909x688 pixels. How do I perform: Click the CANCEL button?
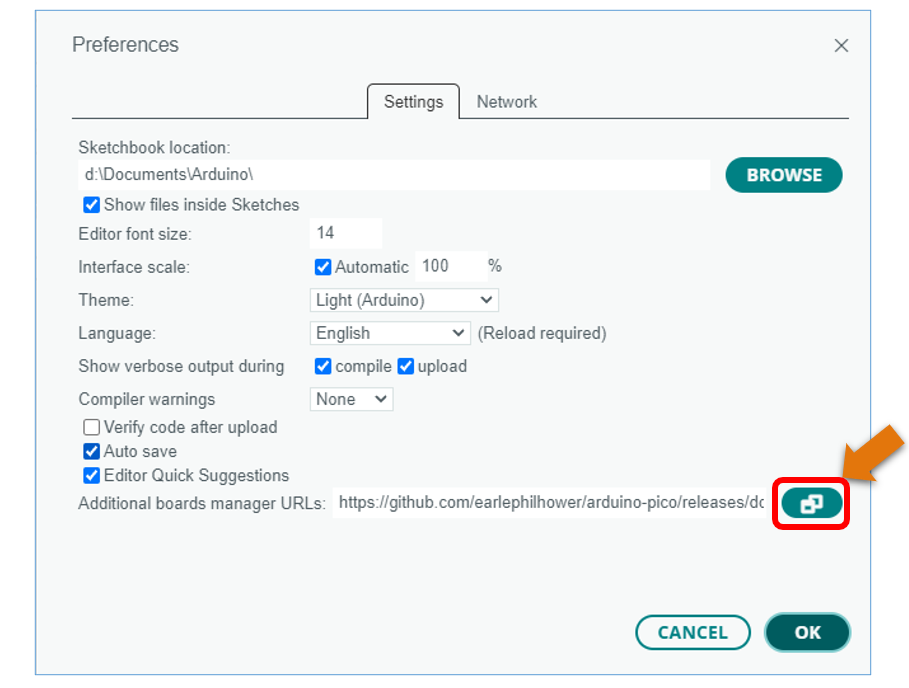tap(693, 632)
